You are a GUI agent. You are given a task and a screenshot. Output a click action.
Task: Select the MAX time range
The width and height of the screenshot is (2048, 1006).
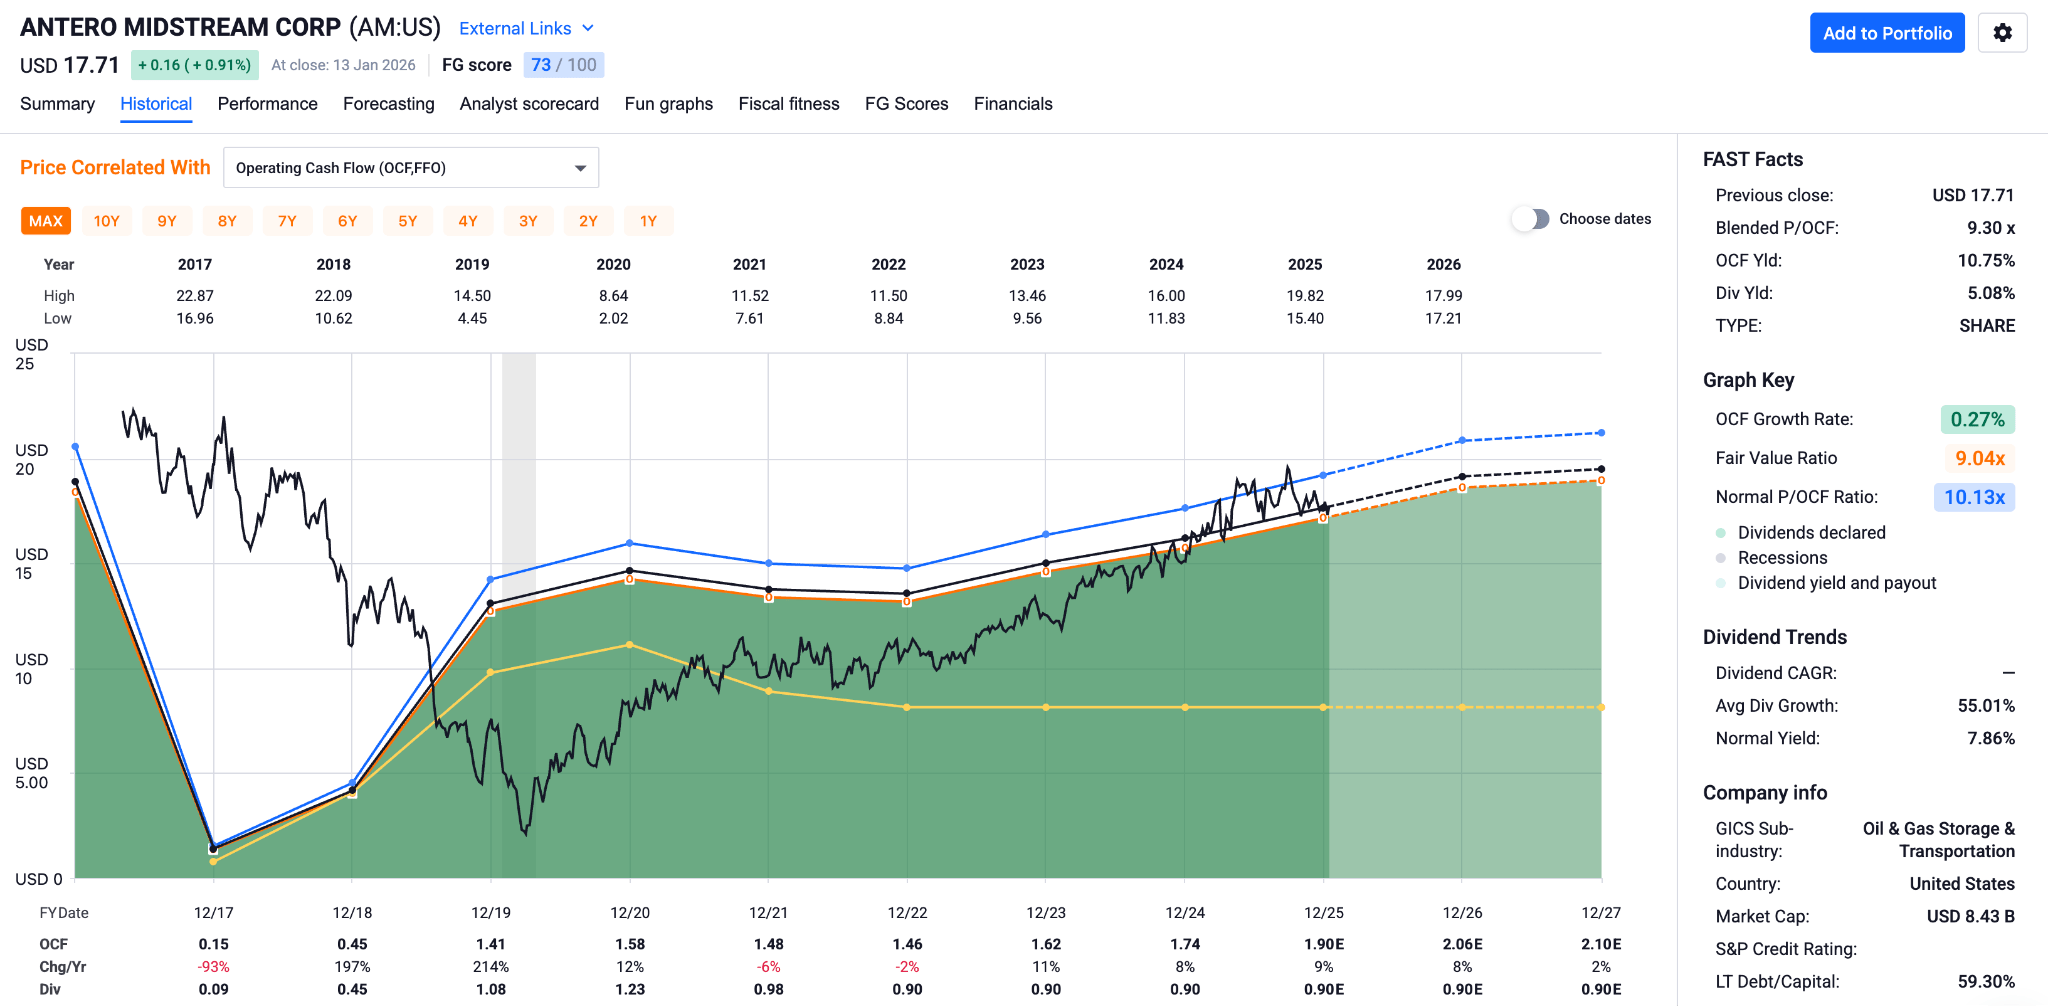46,221
